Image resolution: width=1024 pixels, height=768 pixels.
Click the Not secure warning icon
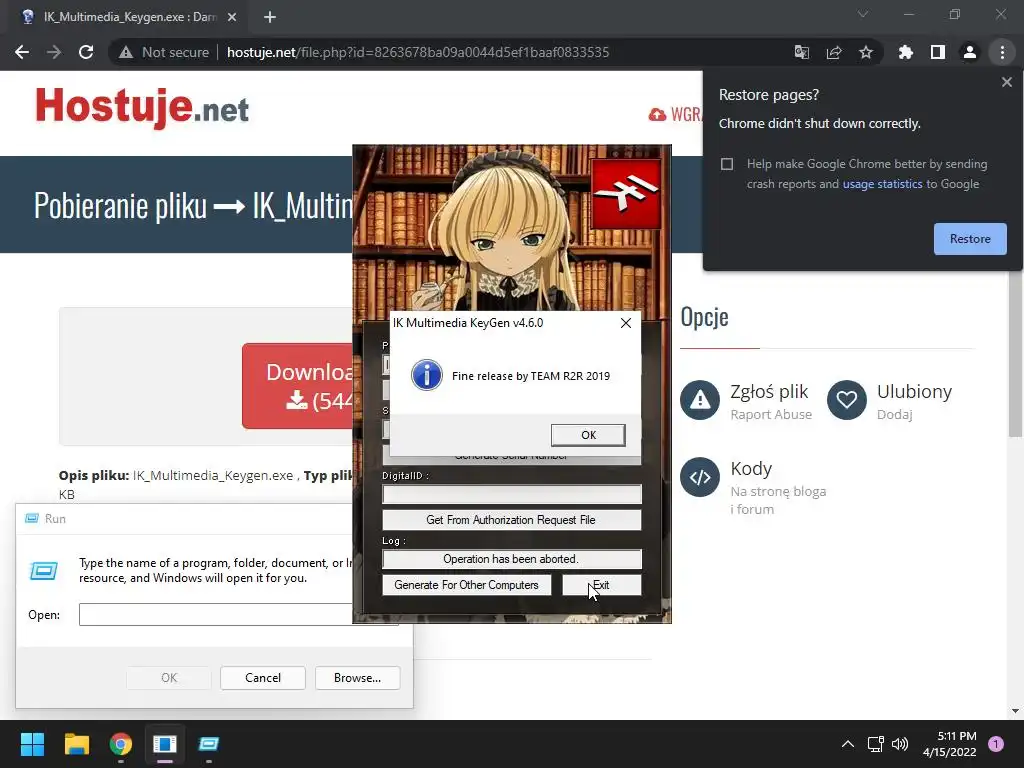click(126, 52)
